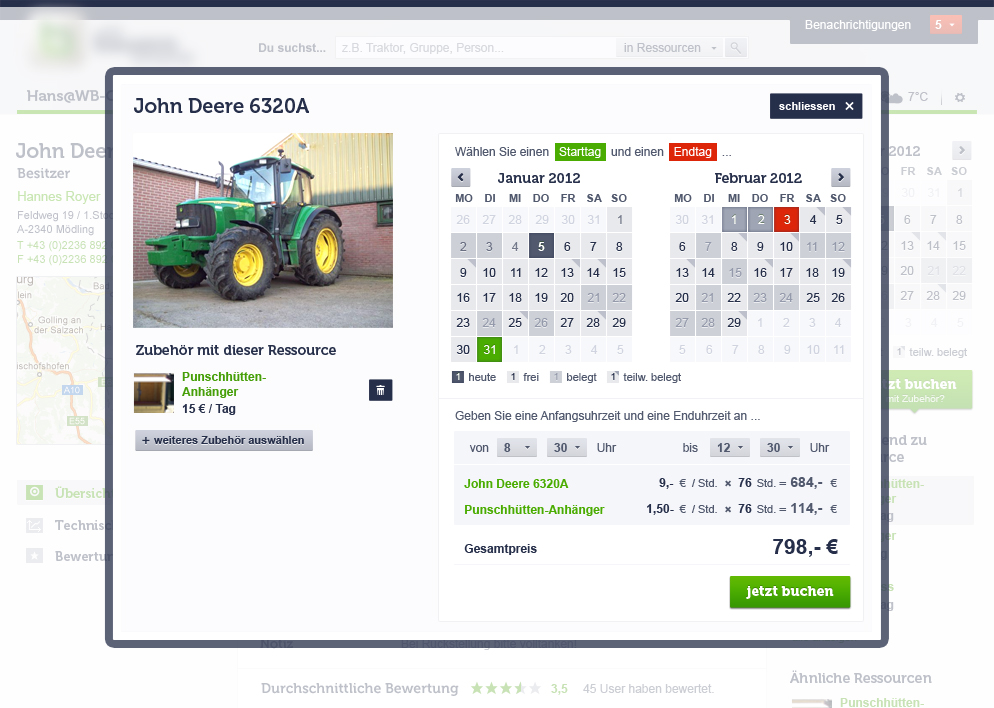The height and width of the screenshot is (708, 994).
Task: Open the 'in Ressourcen' search scope dropdown
Action: point(669,48)
